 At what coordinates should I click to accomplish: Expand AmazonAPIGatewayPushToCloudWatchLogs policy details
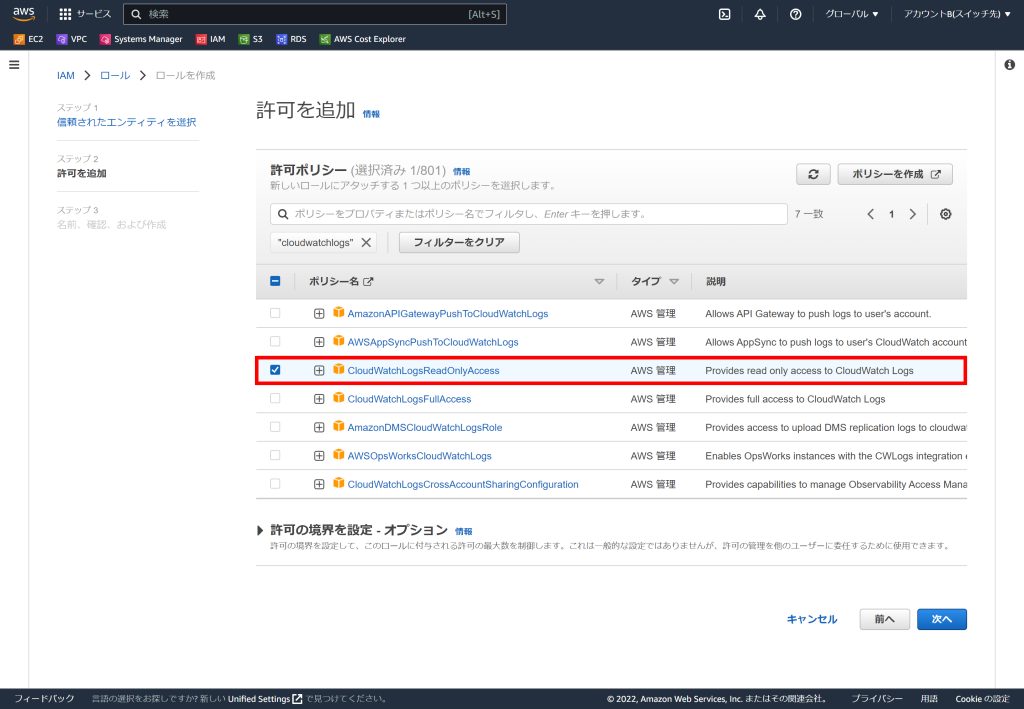click(319, 314)
